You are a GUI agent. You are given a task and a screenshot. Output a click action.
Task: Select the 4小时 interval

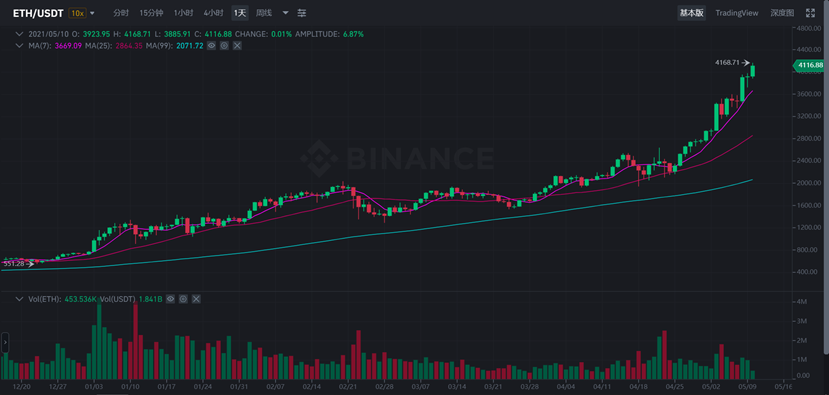214,13
